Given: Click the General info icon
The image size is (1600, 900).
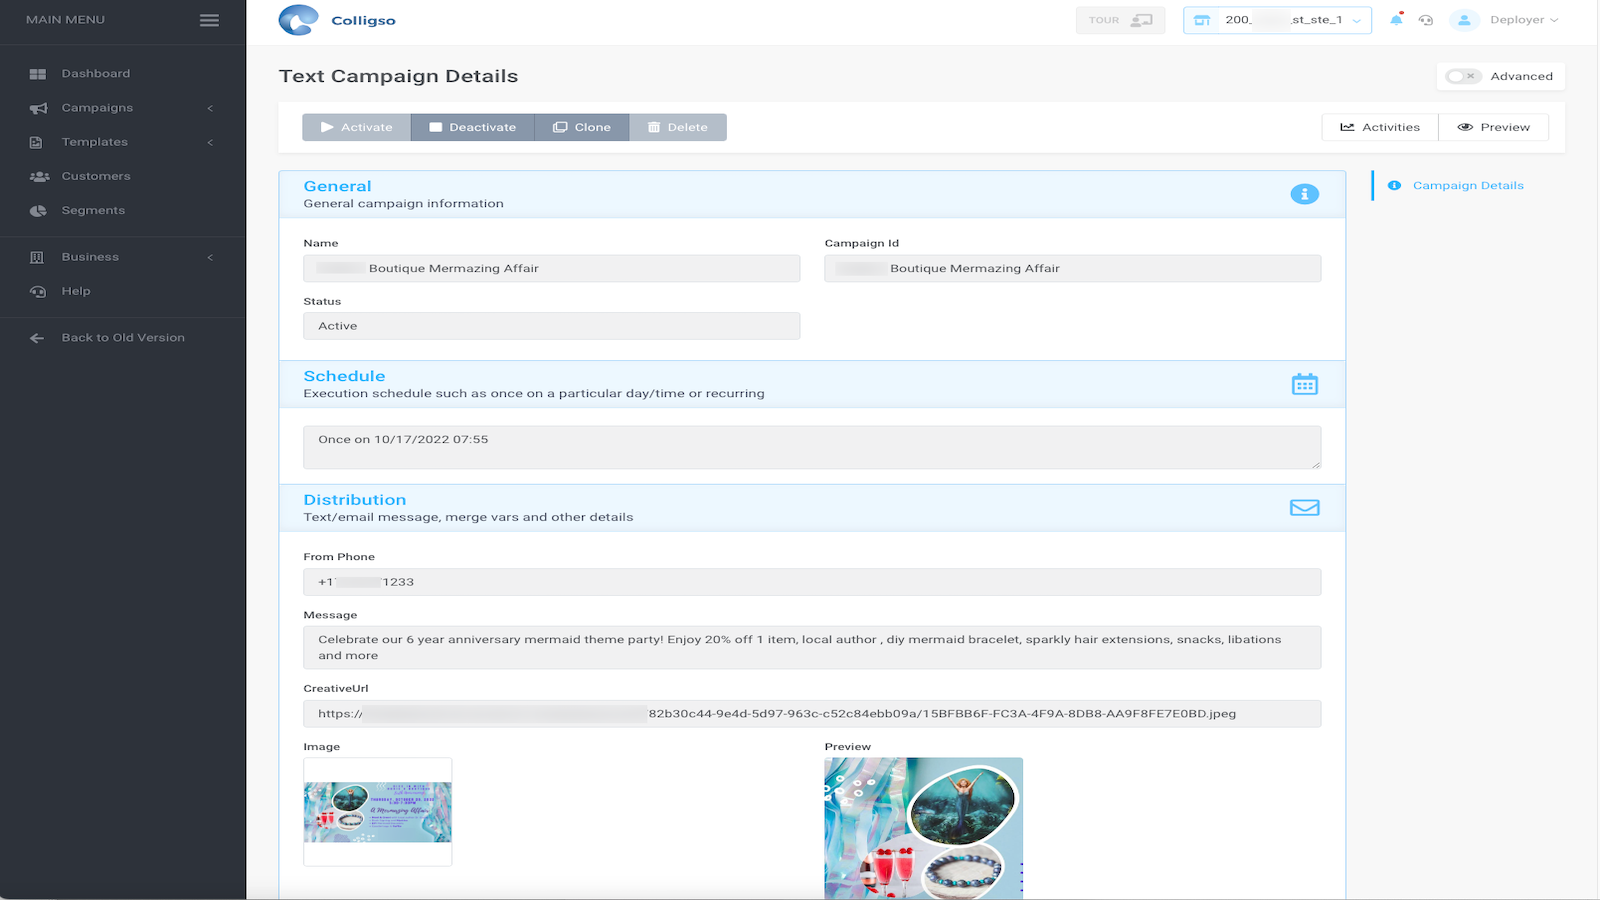Looking at the screenshot, I should [x=1304, y=194].
